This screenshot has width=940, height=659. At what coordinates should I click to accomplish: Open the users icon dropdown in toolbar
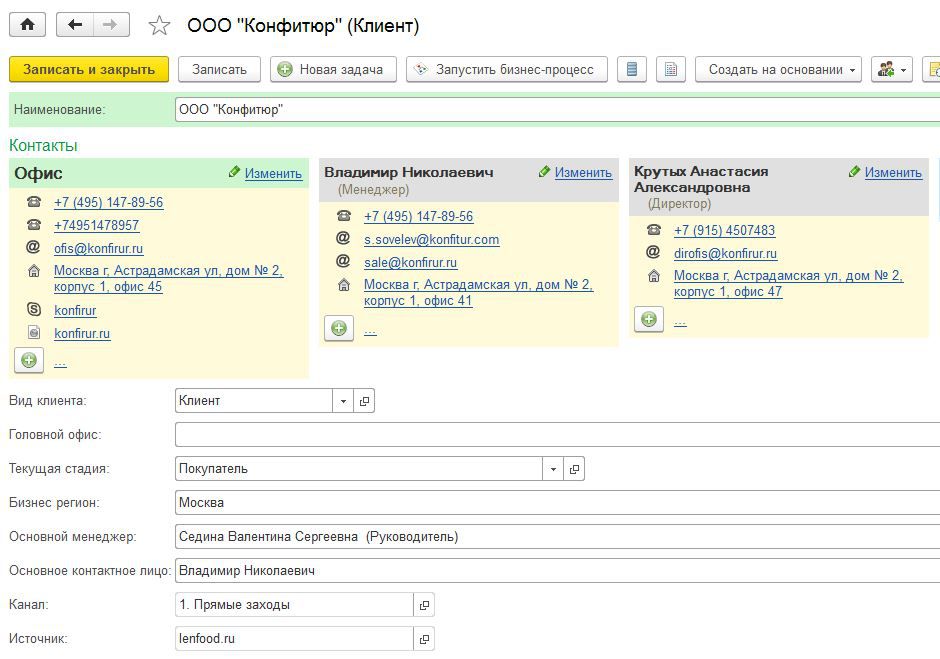pos(891,69)
